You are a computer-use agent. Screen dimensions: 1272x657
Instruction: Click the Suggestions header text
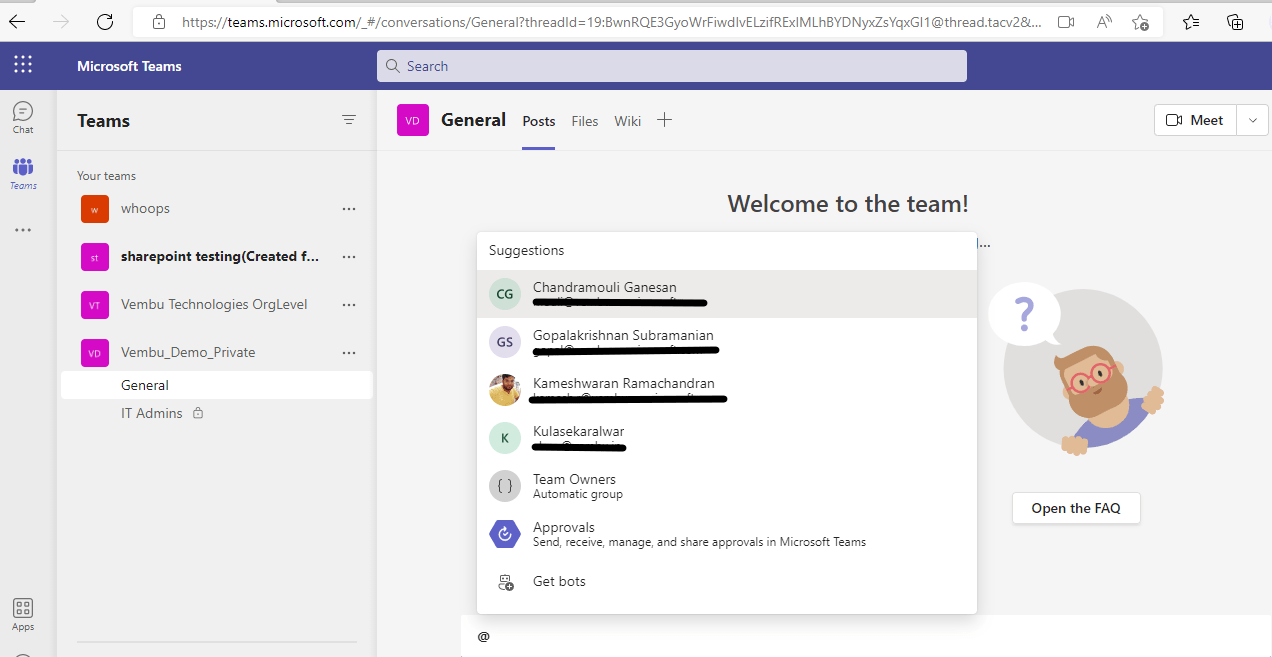click(526, 251)
